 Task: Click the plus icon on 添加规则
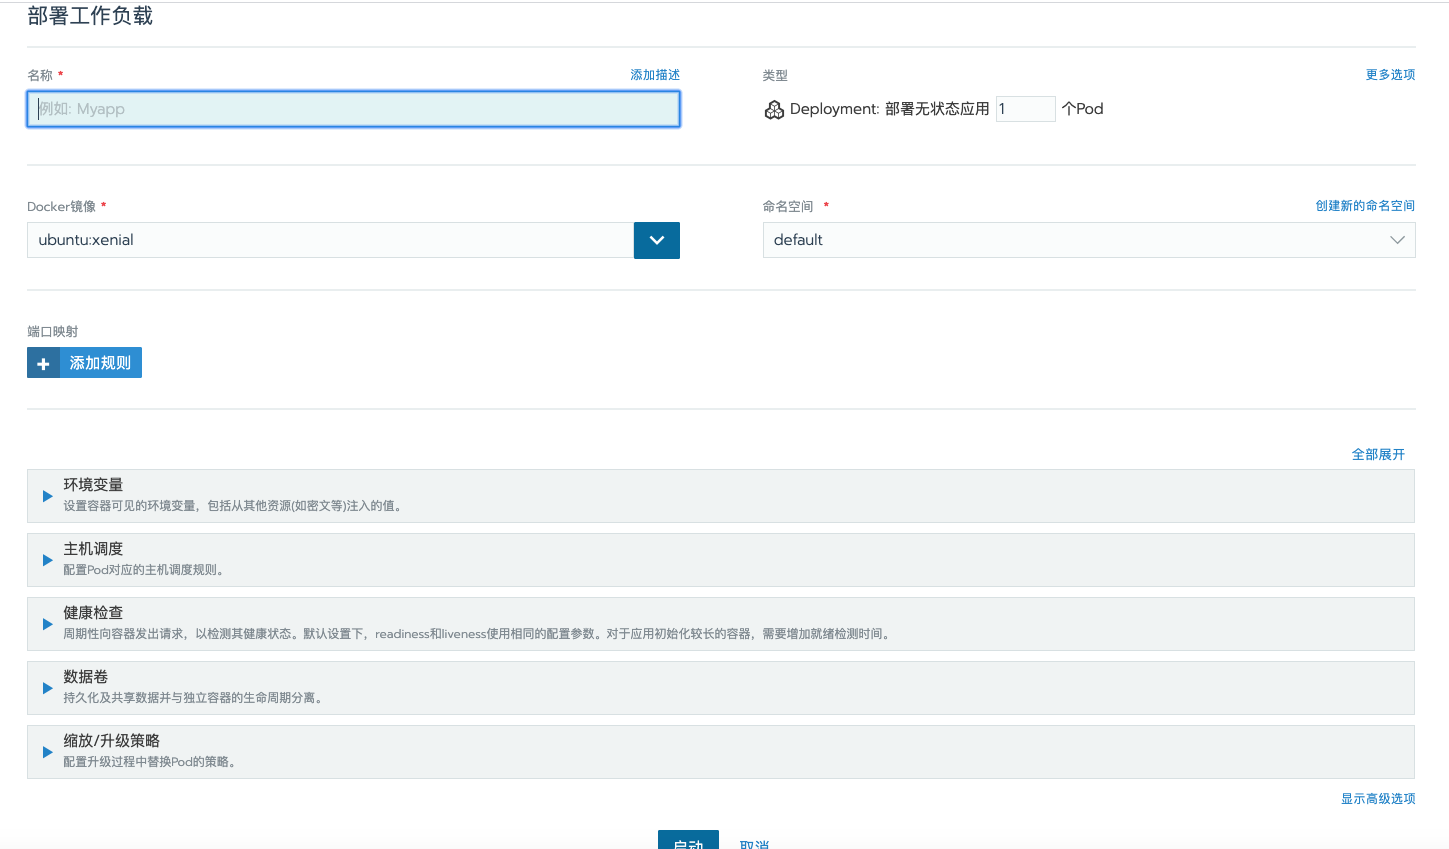pos(43,362)
